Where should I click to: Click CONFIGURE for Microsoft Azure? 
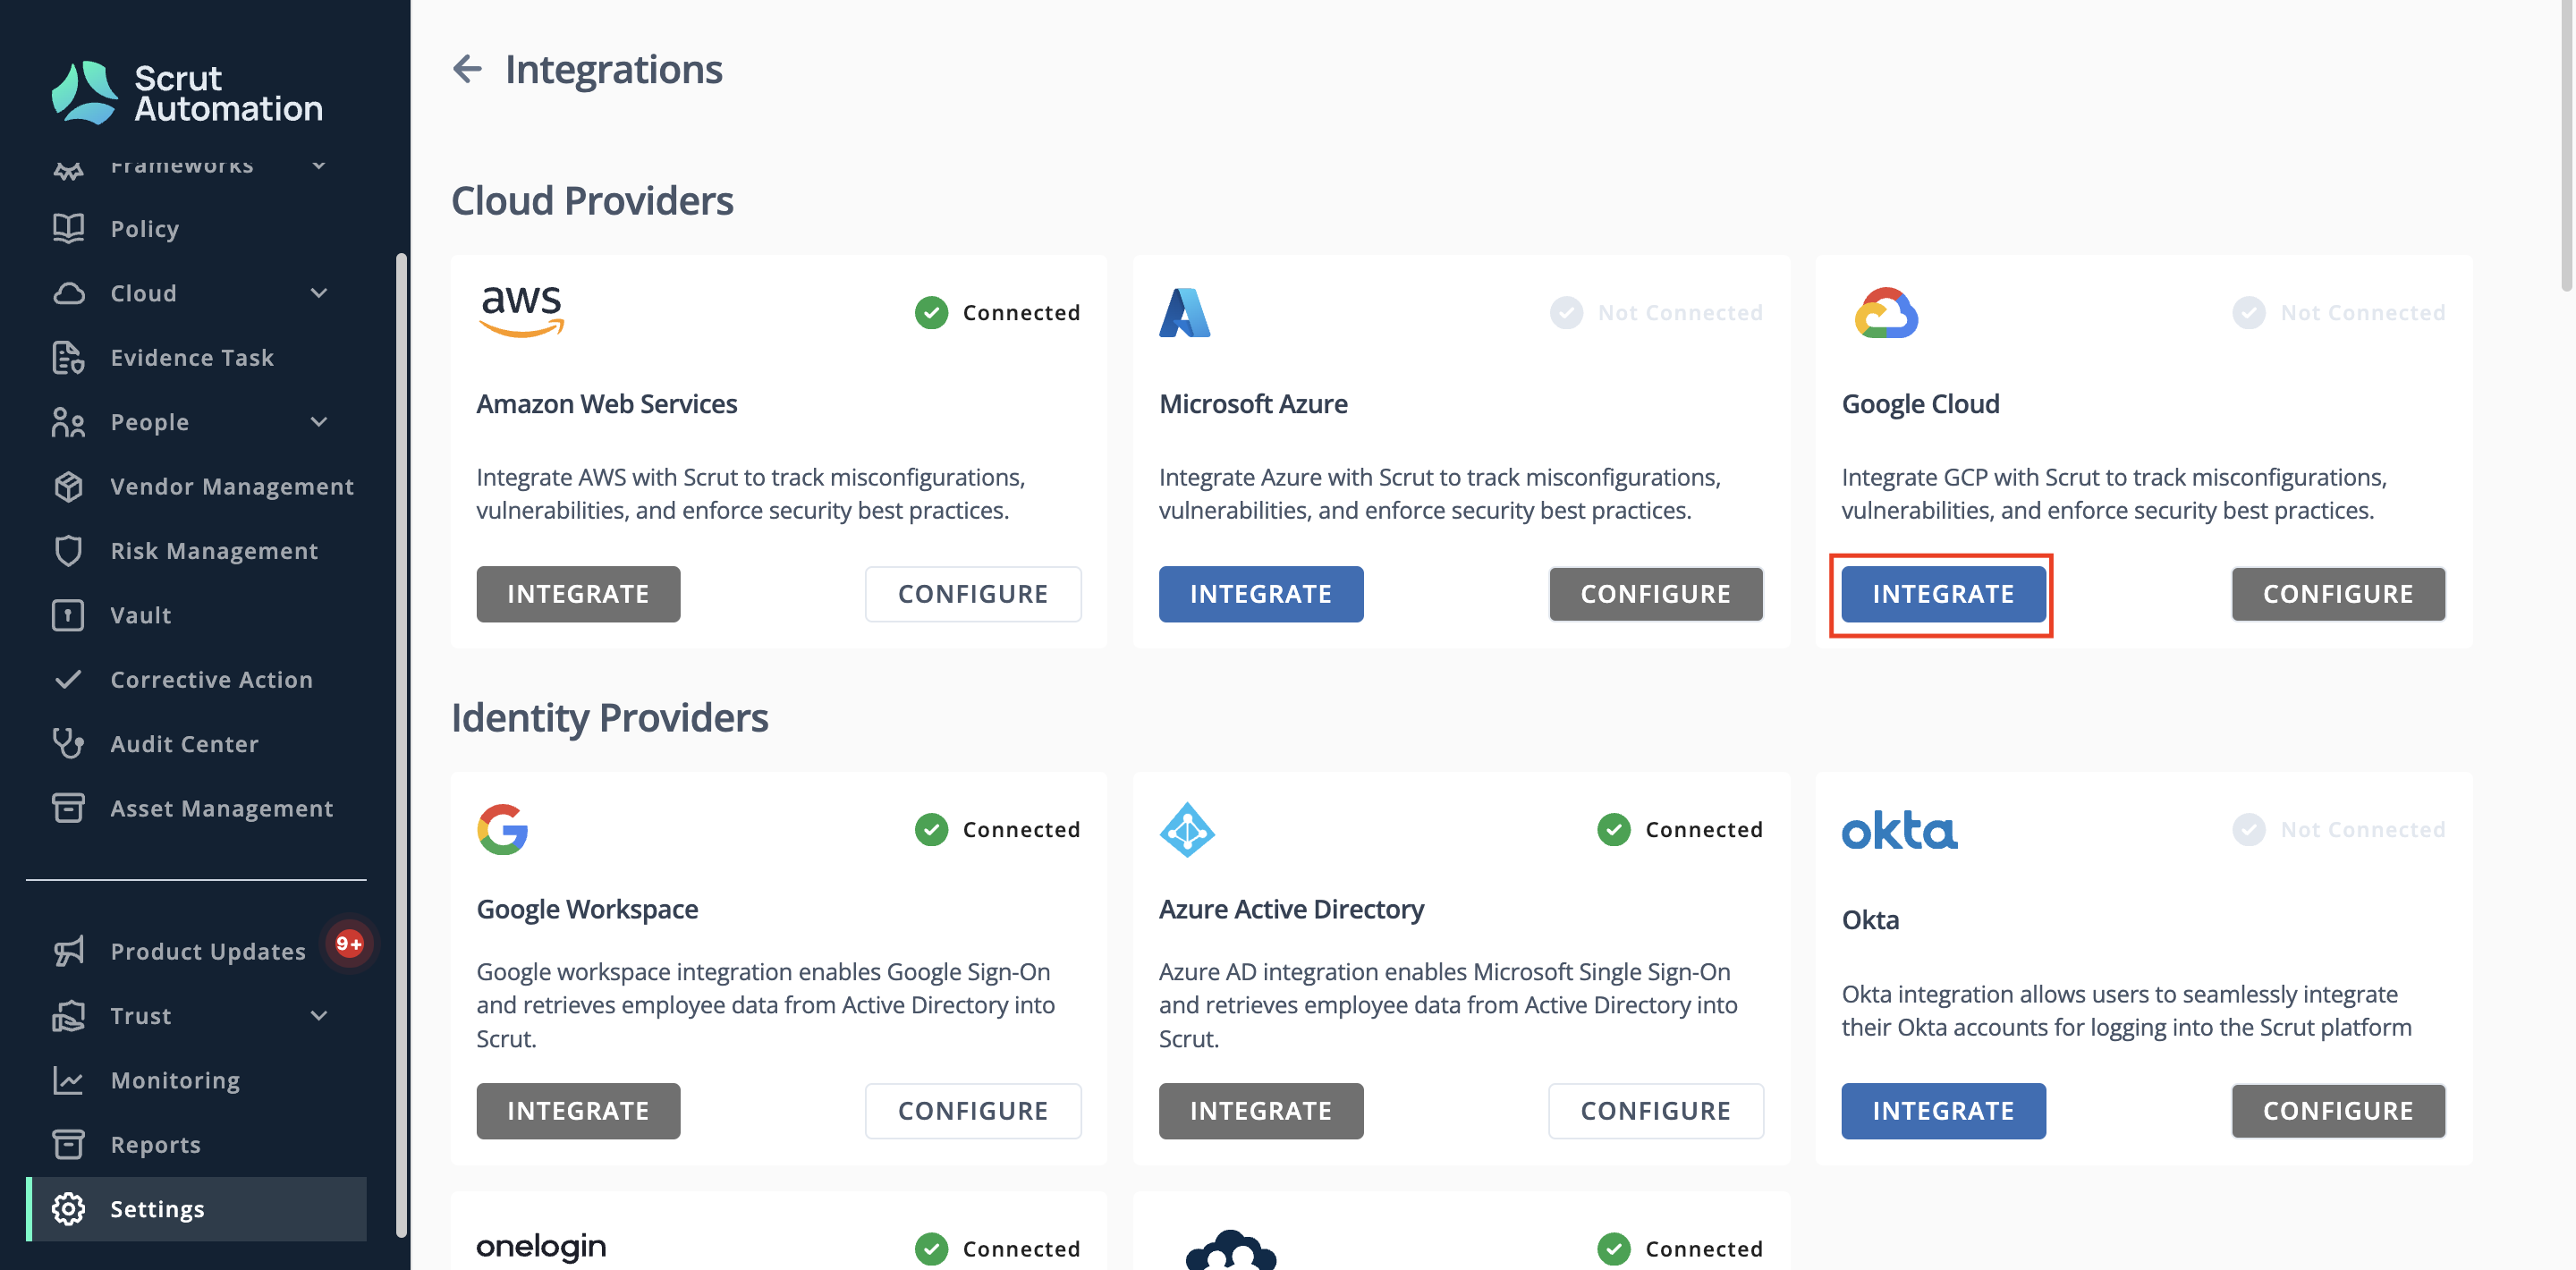[x=1655, y=594]
